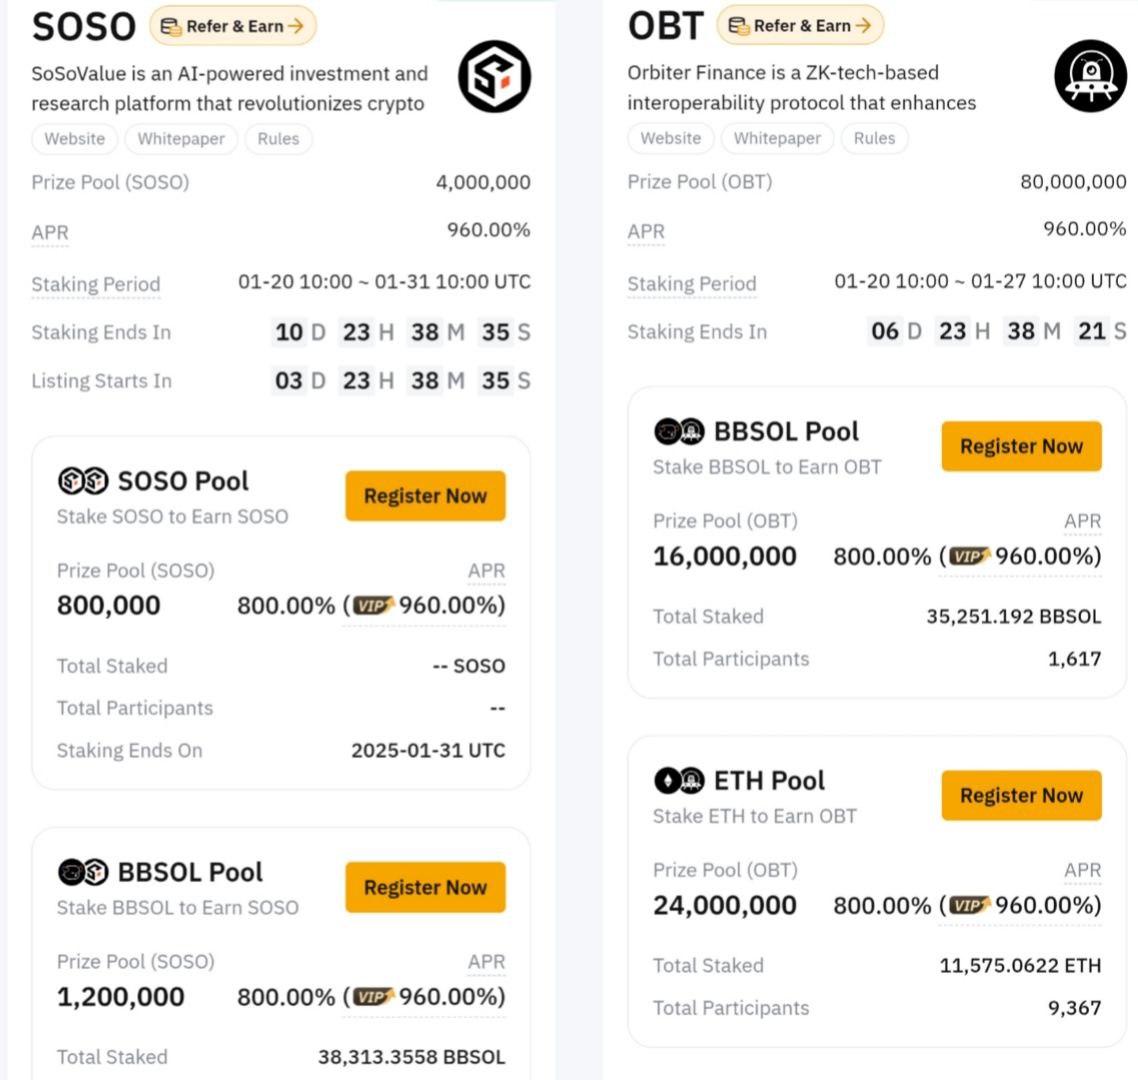
Task: Click the VIP badge in OBT BBSOL Pool
Action: [969, 556]
